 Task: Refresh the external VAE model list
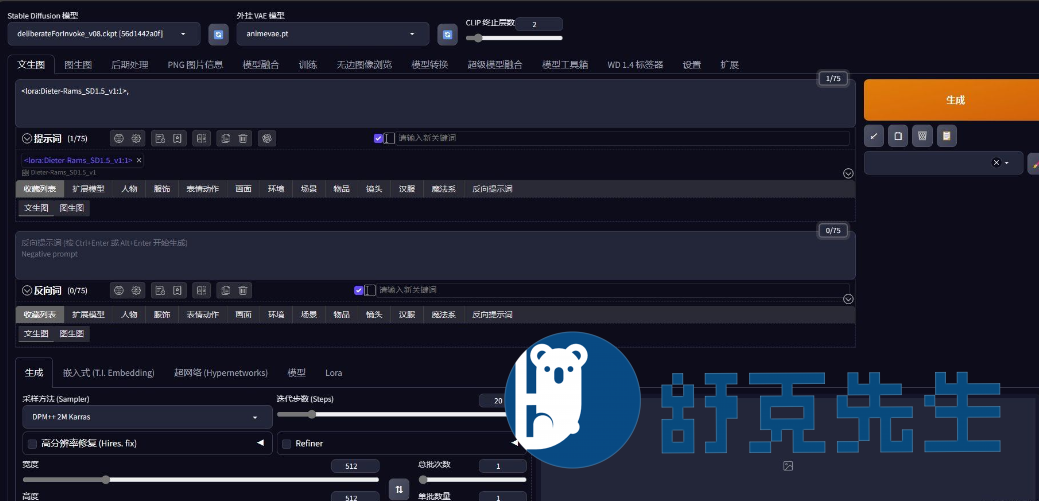tap(448, 34)
